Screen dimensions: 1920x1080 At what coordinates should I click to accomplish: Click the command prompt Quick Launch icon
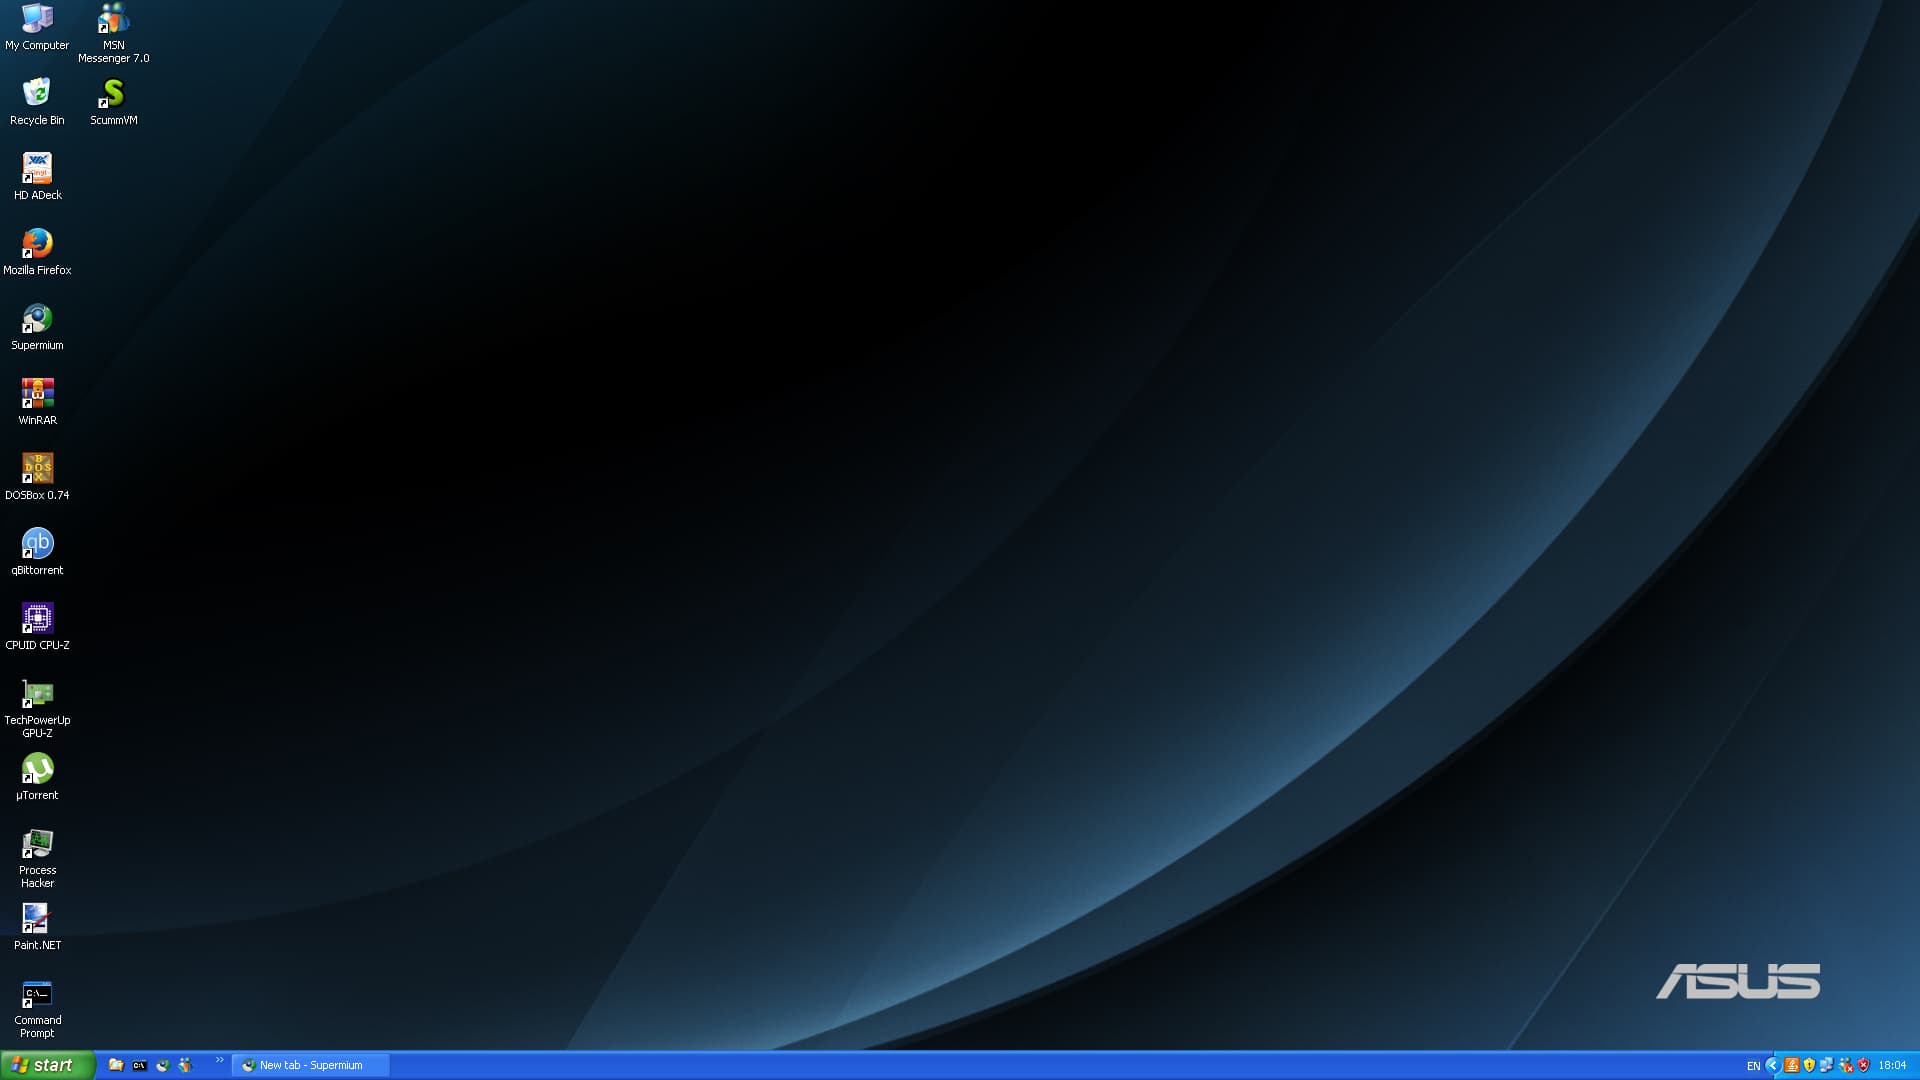coord(139,1065)
